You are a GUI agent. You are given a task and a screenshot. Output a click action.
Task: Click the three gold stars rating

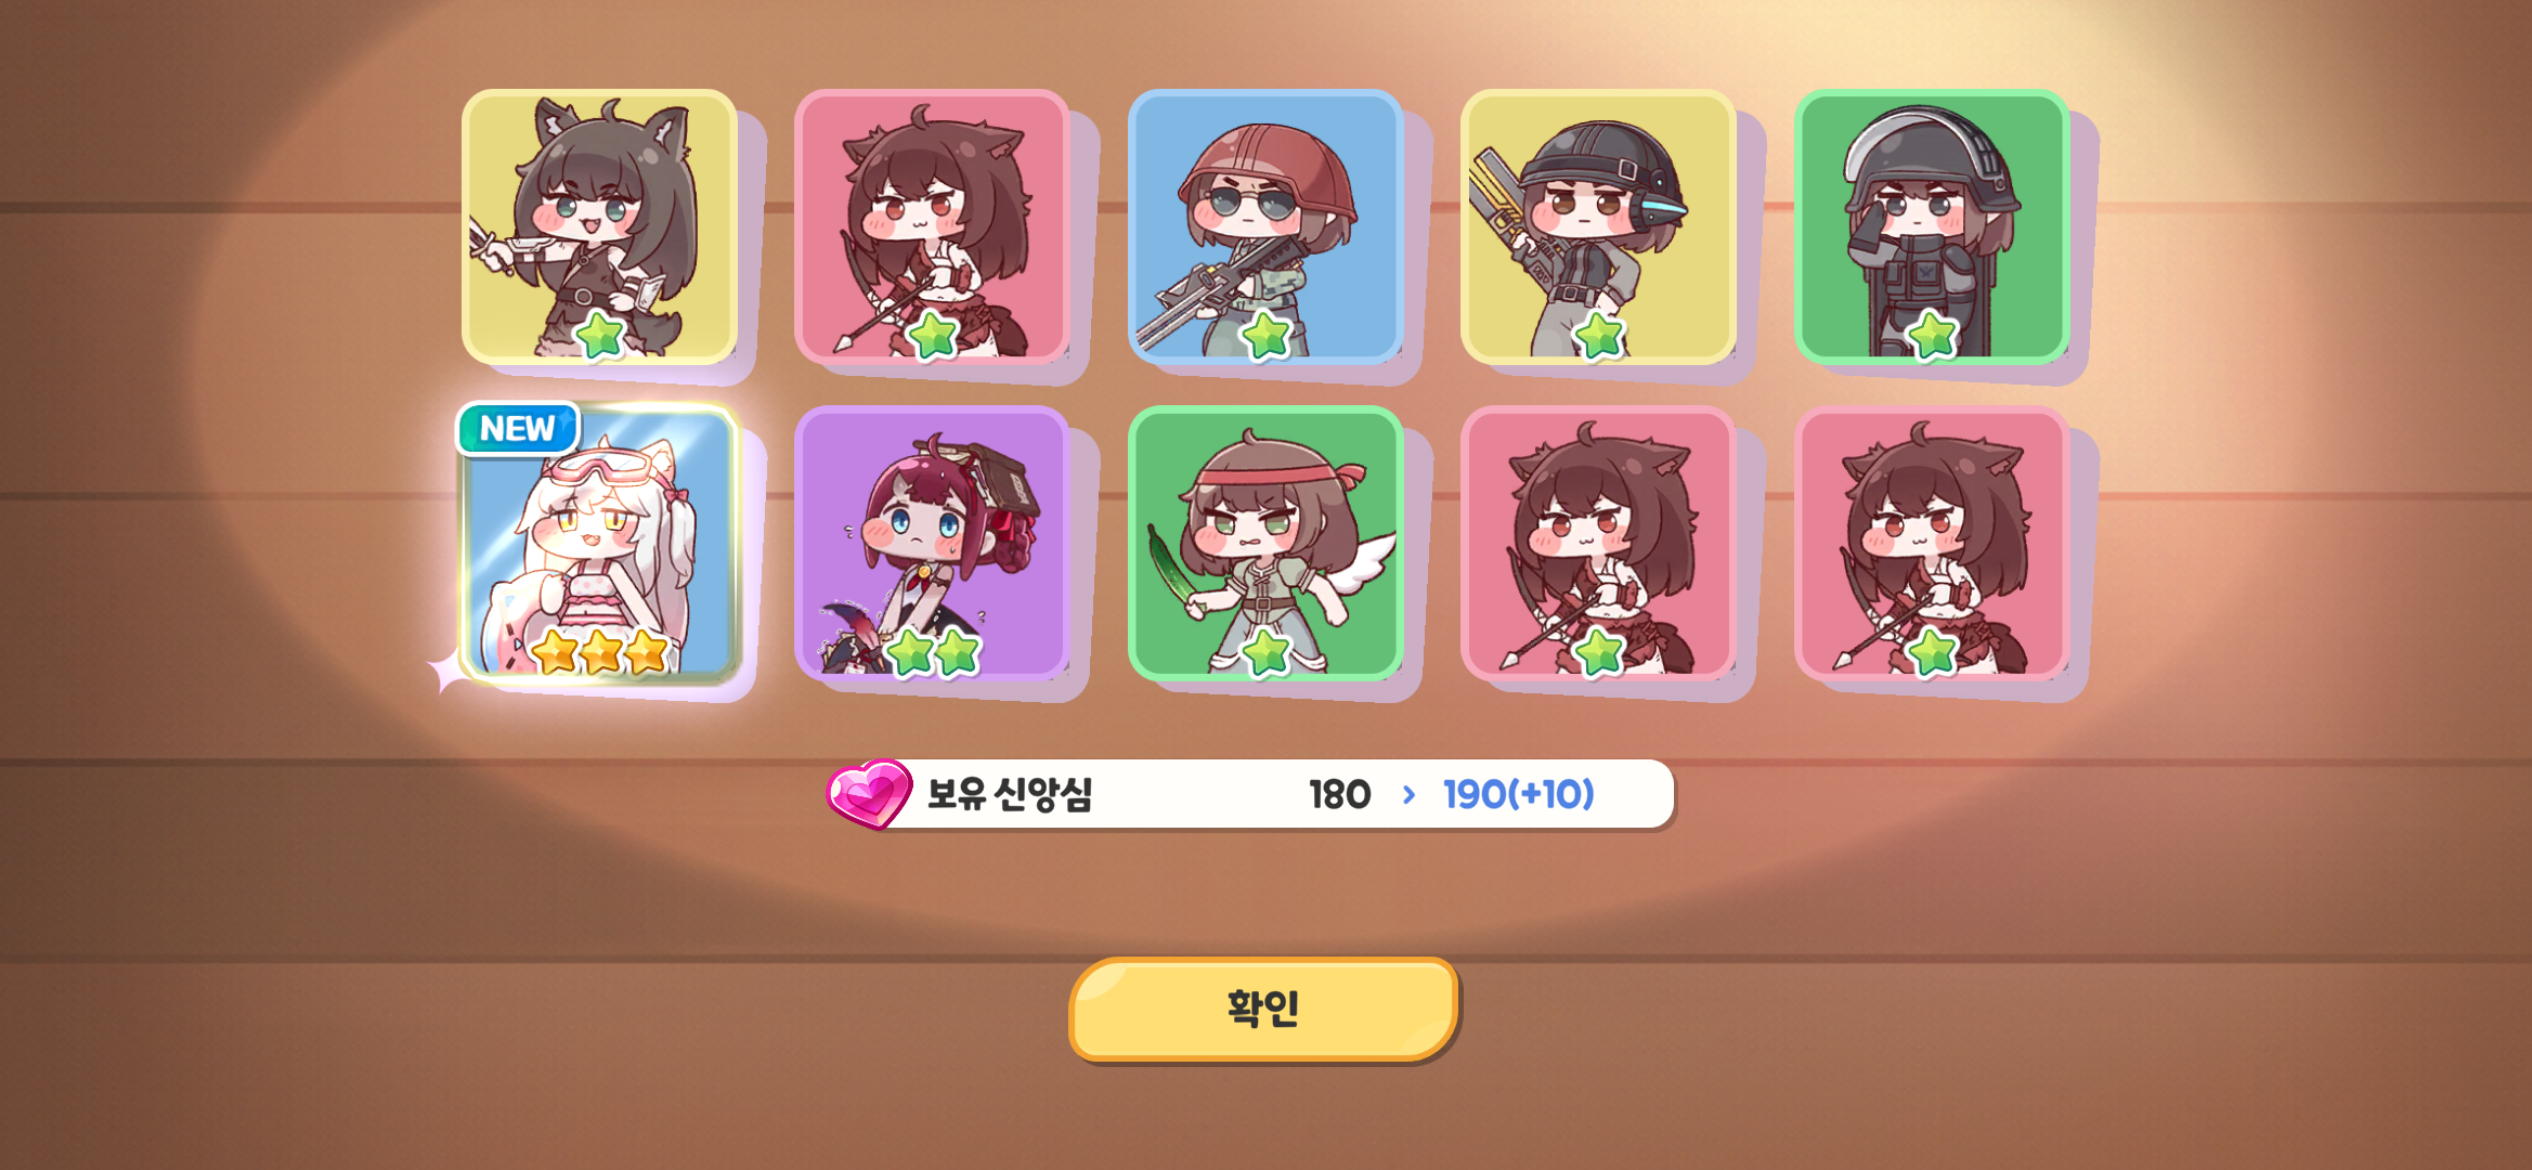point(599,652)
